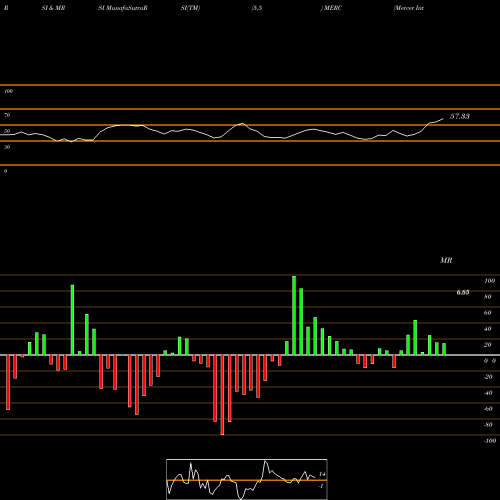
Task: Click the 6.65 value in the MR panel
Action: pos(463,292)
